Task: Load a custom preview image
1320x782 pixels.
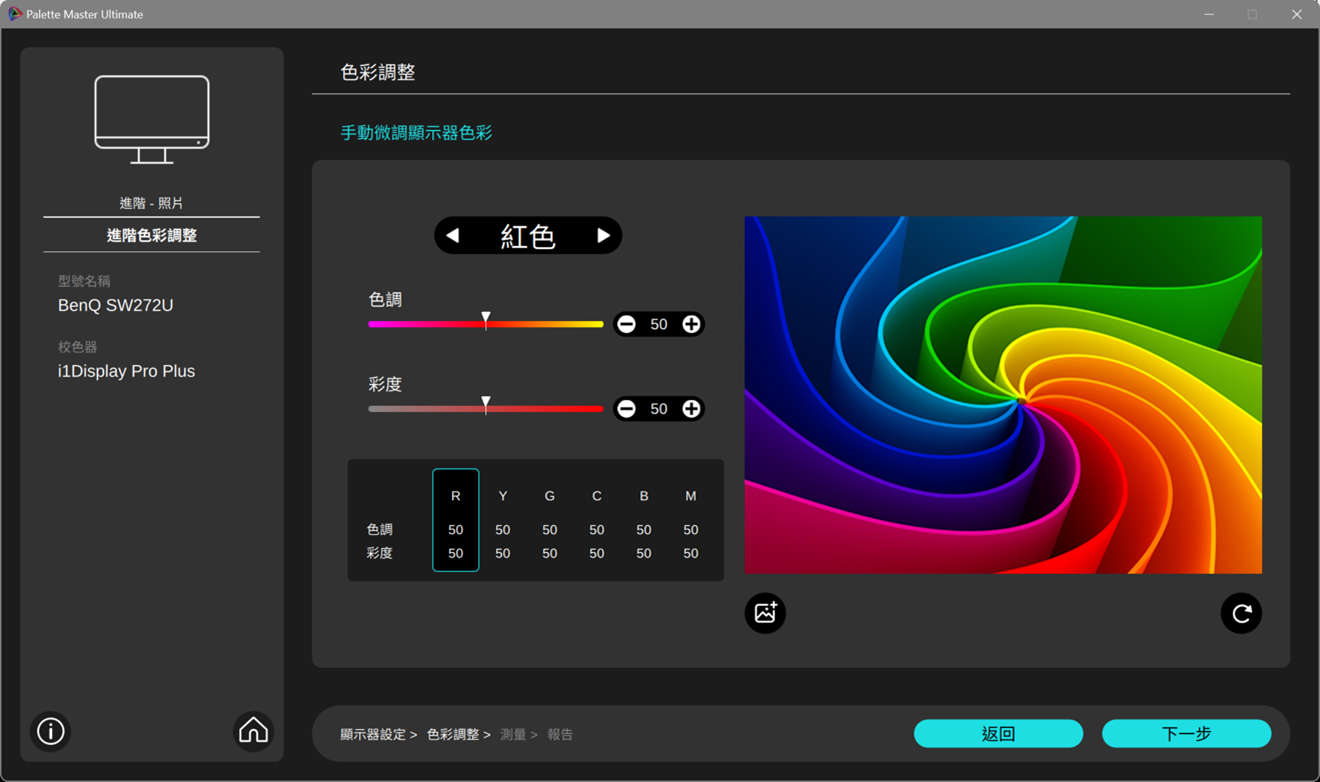Action: tap(765, 613)
